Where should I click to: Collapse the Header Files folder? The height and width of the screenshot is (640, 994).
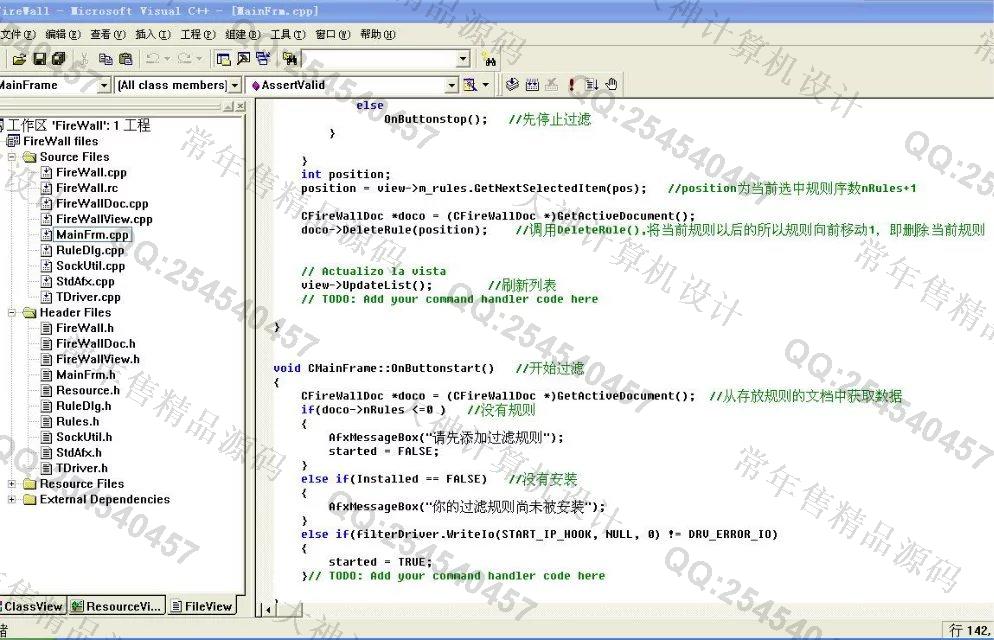point(12,312)
